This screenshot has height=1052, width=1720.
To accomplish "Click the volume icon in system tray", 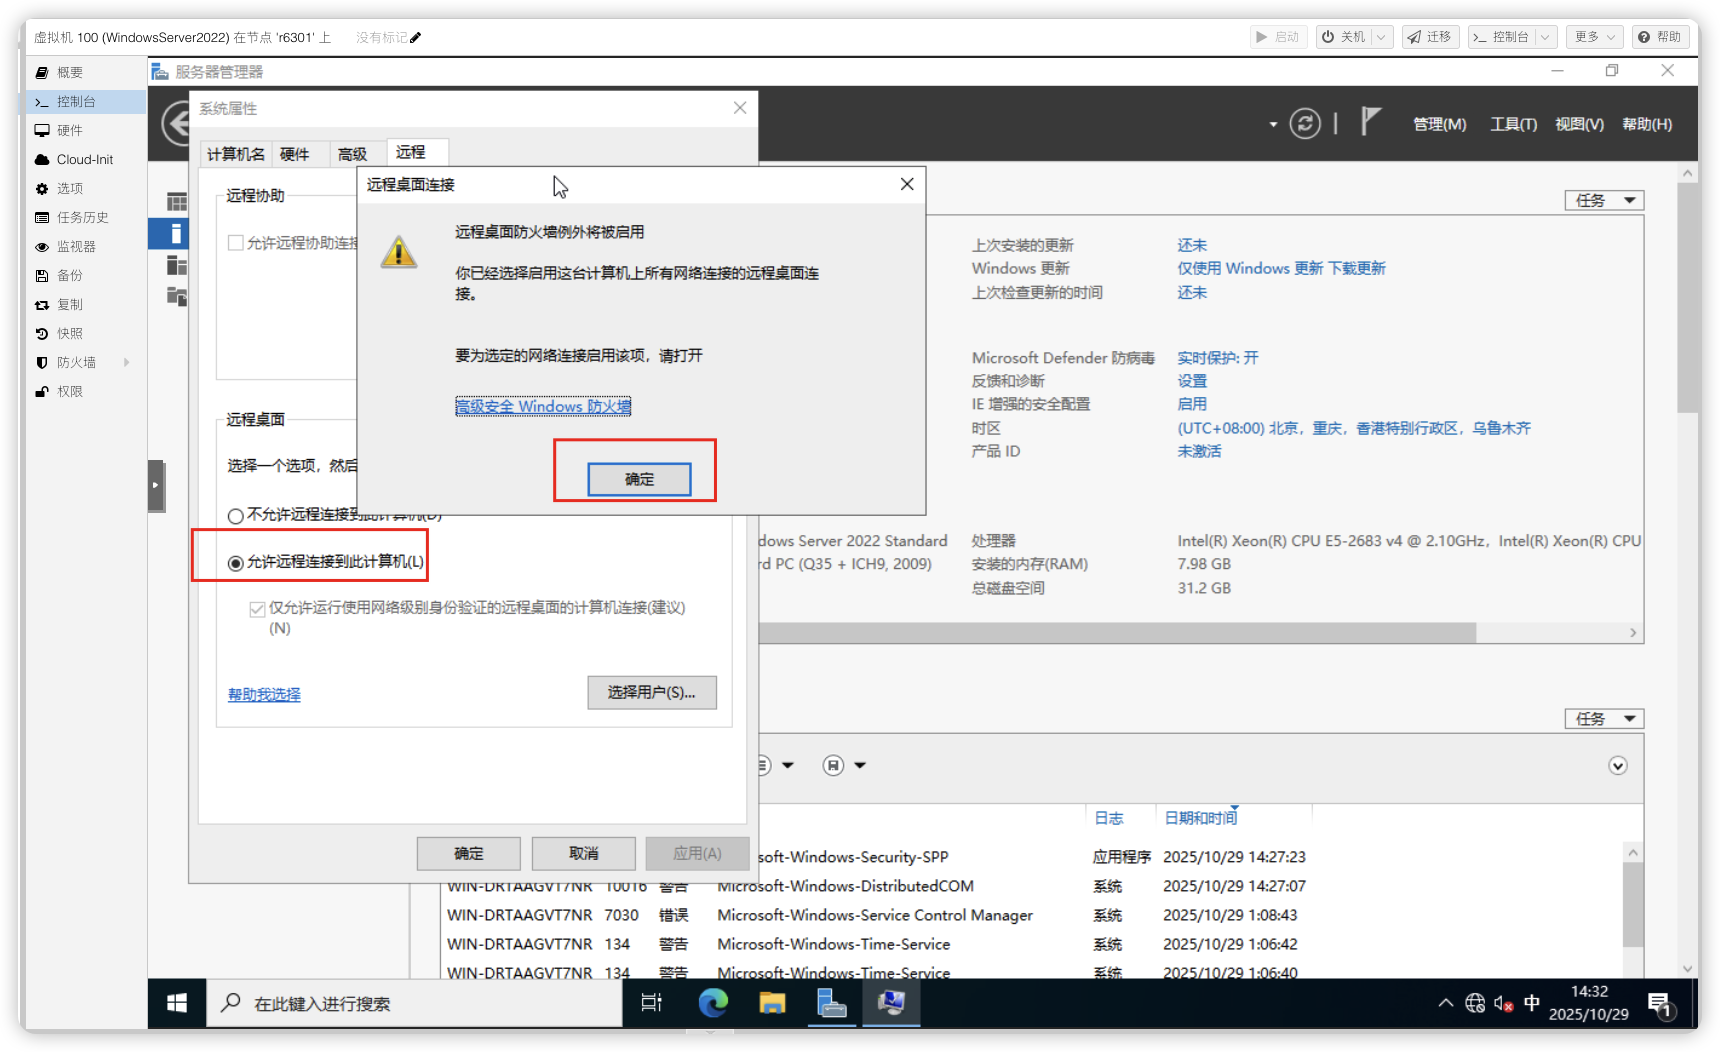I will tap(1503, 1003).
